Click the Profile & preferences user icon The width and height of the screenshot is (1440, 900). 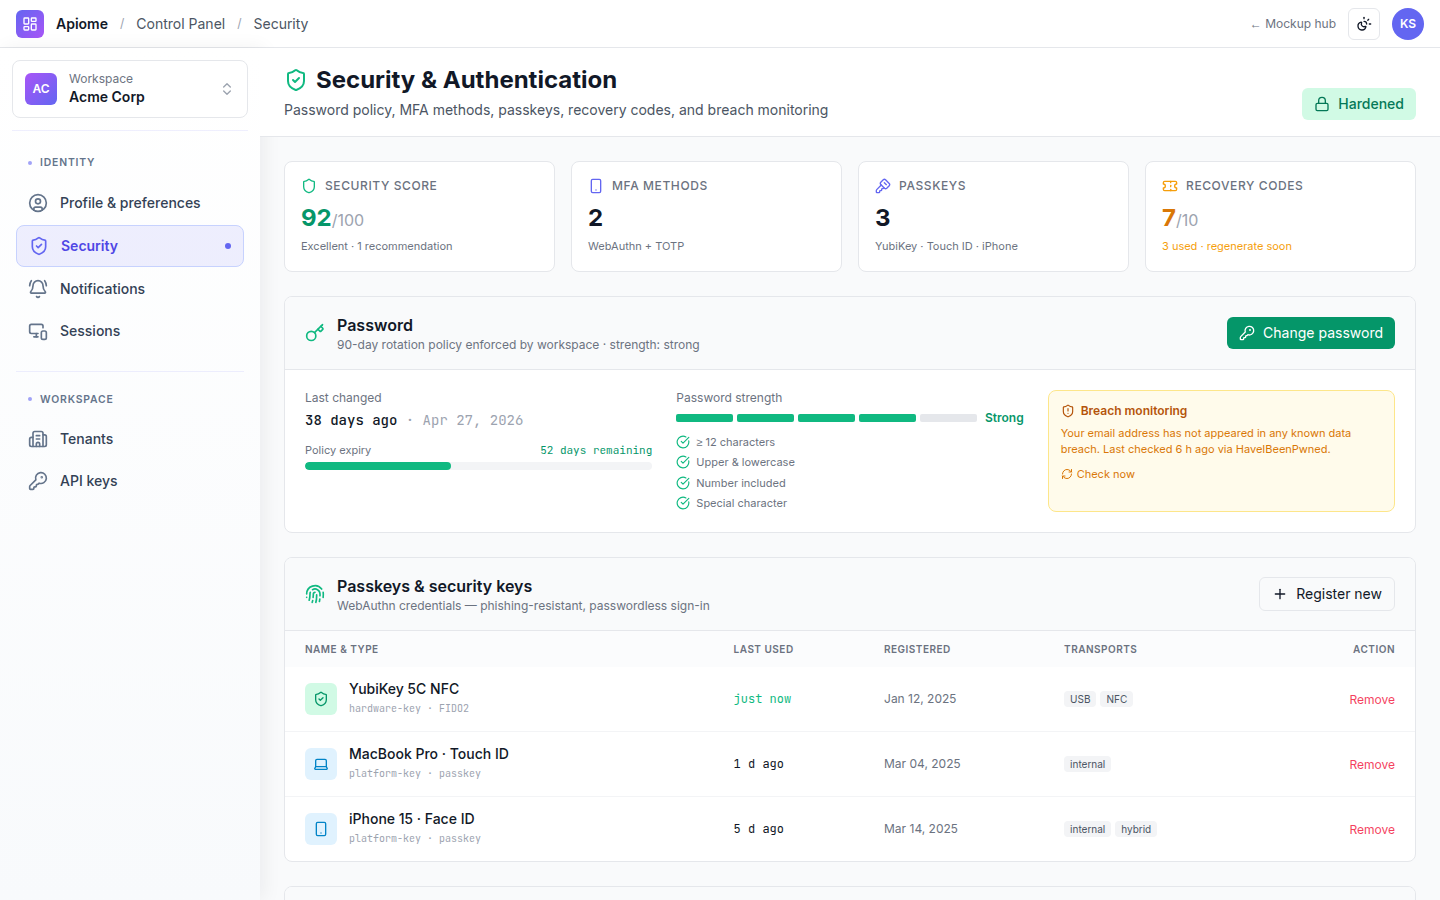coord(38,203)
